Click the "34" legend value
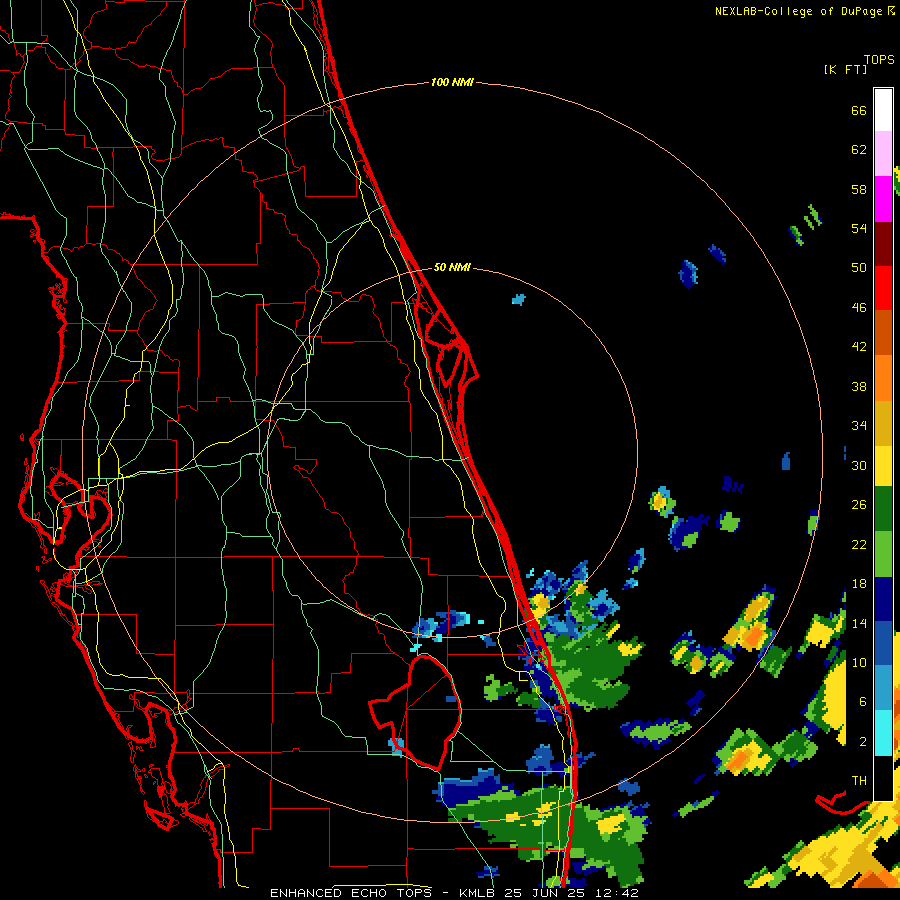The width and height of the screenshot is (900, 900). click(859, 426)
